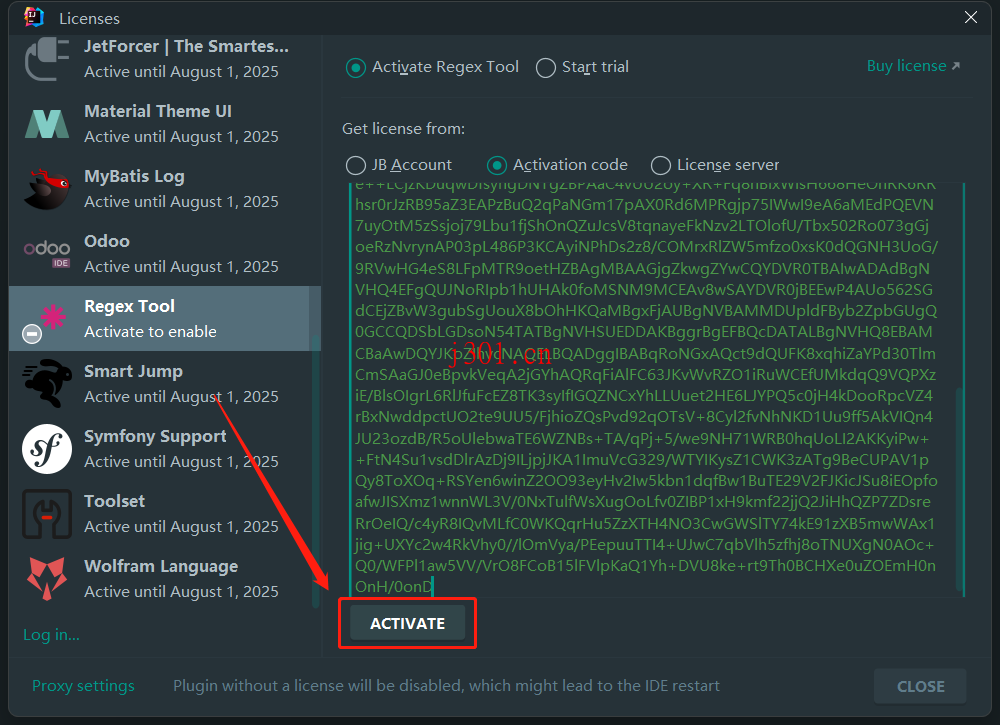The image size is (1000, 725).
Task: Click the Odoo IDE logo icon
Action: click(47, 253)
